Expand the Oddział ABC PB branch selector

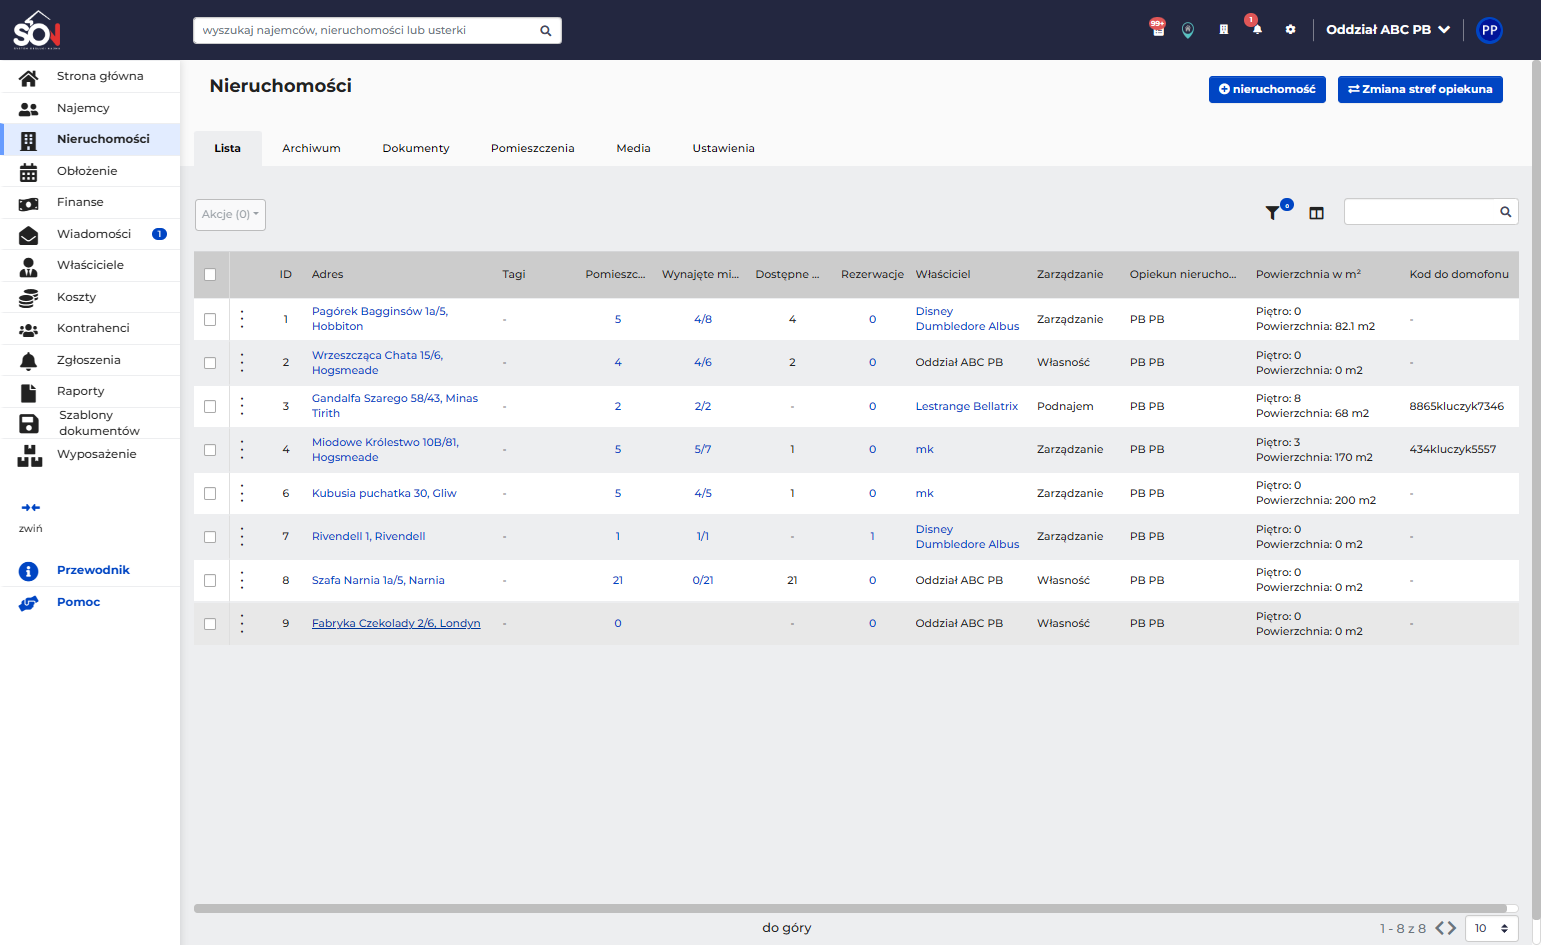[1388, 30]
